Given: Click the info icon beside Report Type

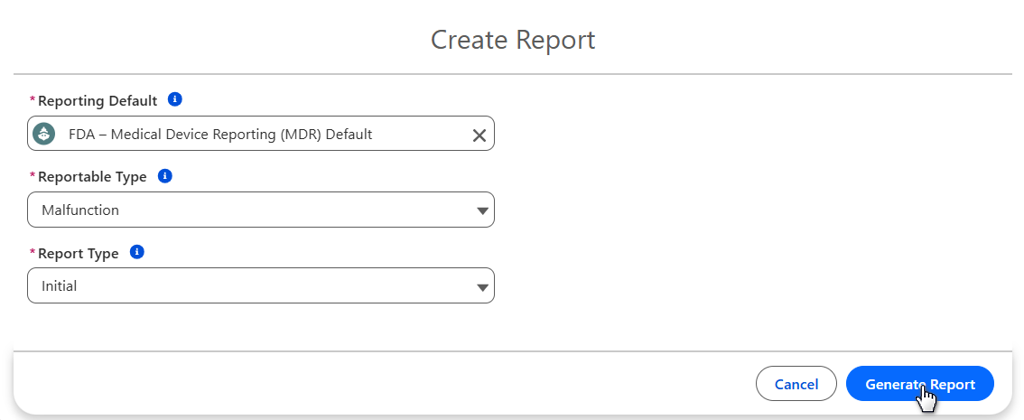Looking at the screenshot, I should tap(138, 253).
